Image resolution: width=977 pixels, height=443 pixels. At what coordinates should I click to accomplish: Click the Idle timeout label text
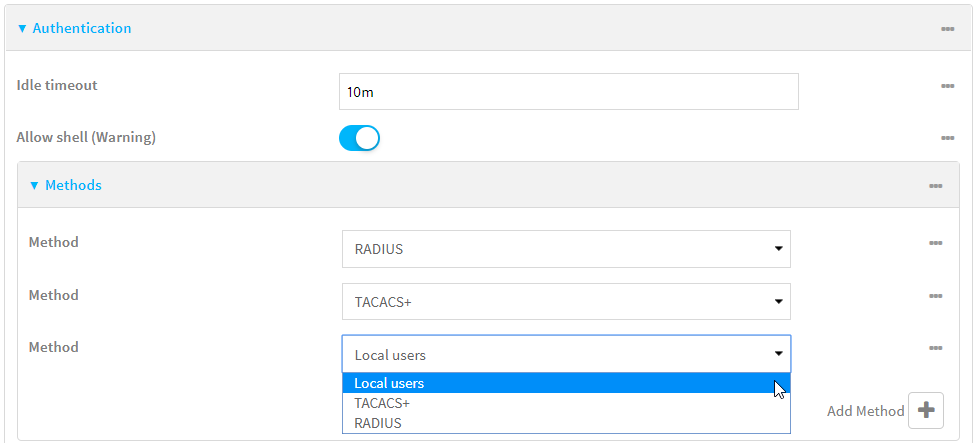pyautogui.click(x=57, y=85)
